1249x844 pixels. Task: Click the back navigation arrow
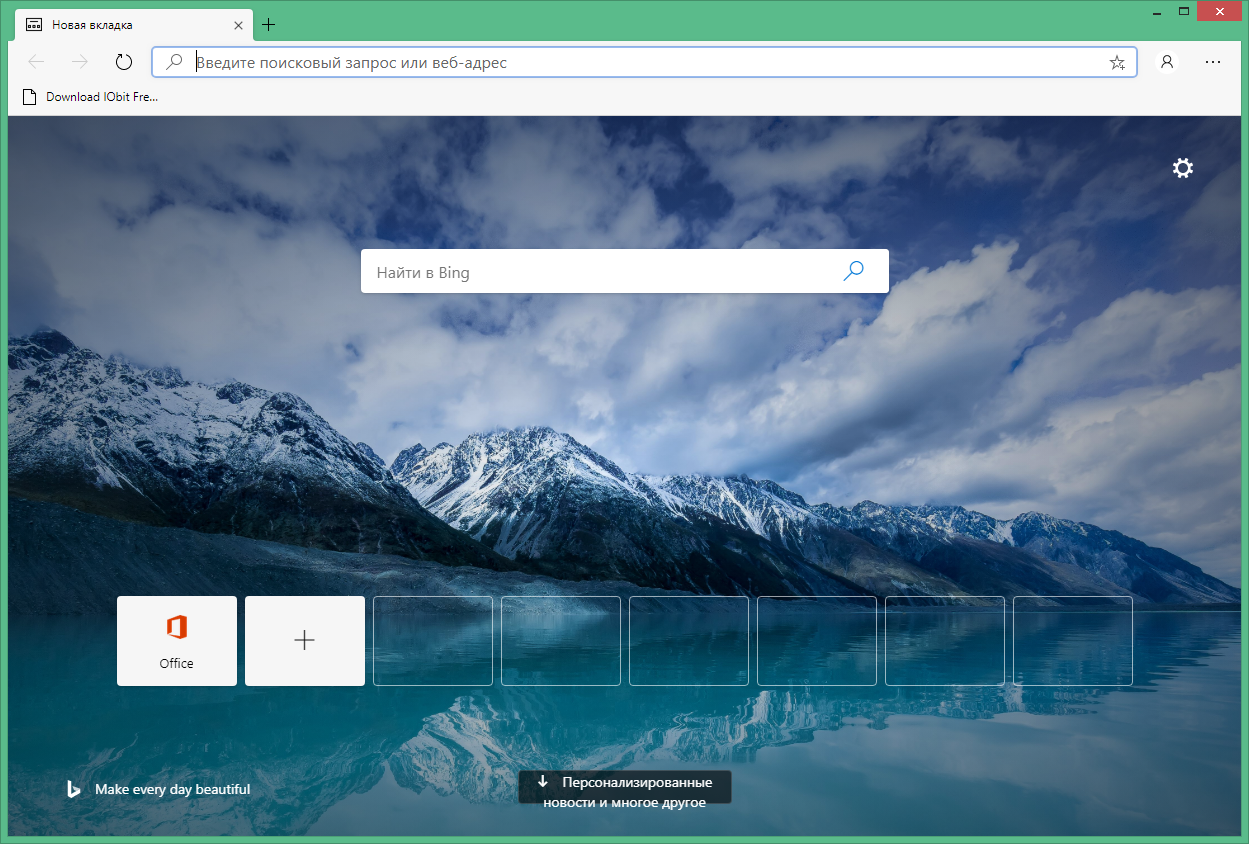tap(36, 61)
